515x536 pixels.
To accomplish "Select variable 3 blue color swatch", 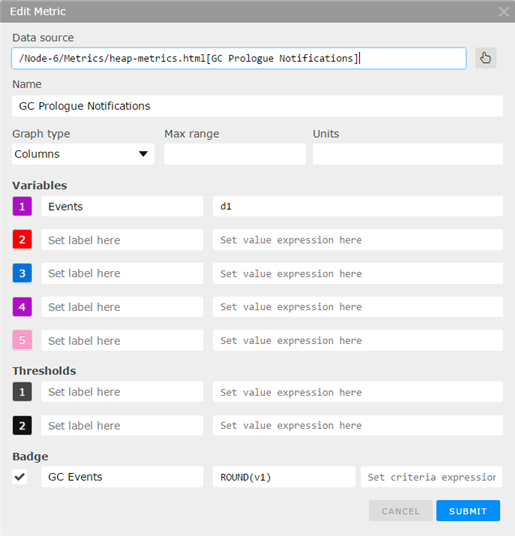I will coord(22,273).
